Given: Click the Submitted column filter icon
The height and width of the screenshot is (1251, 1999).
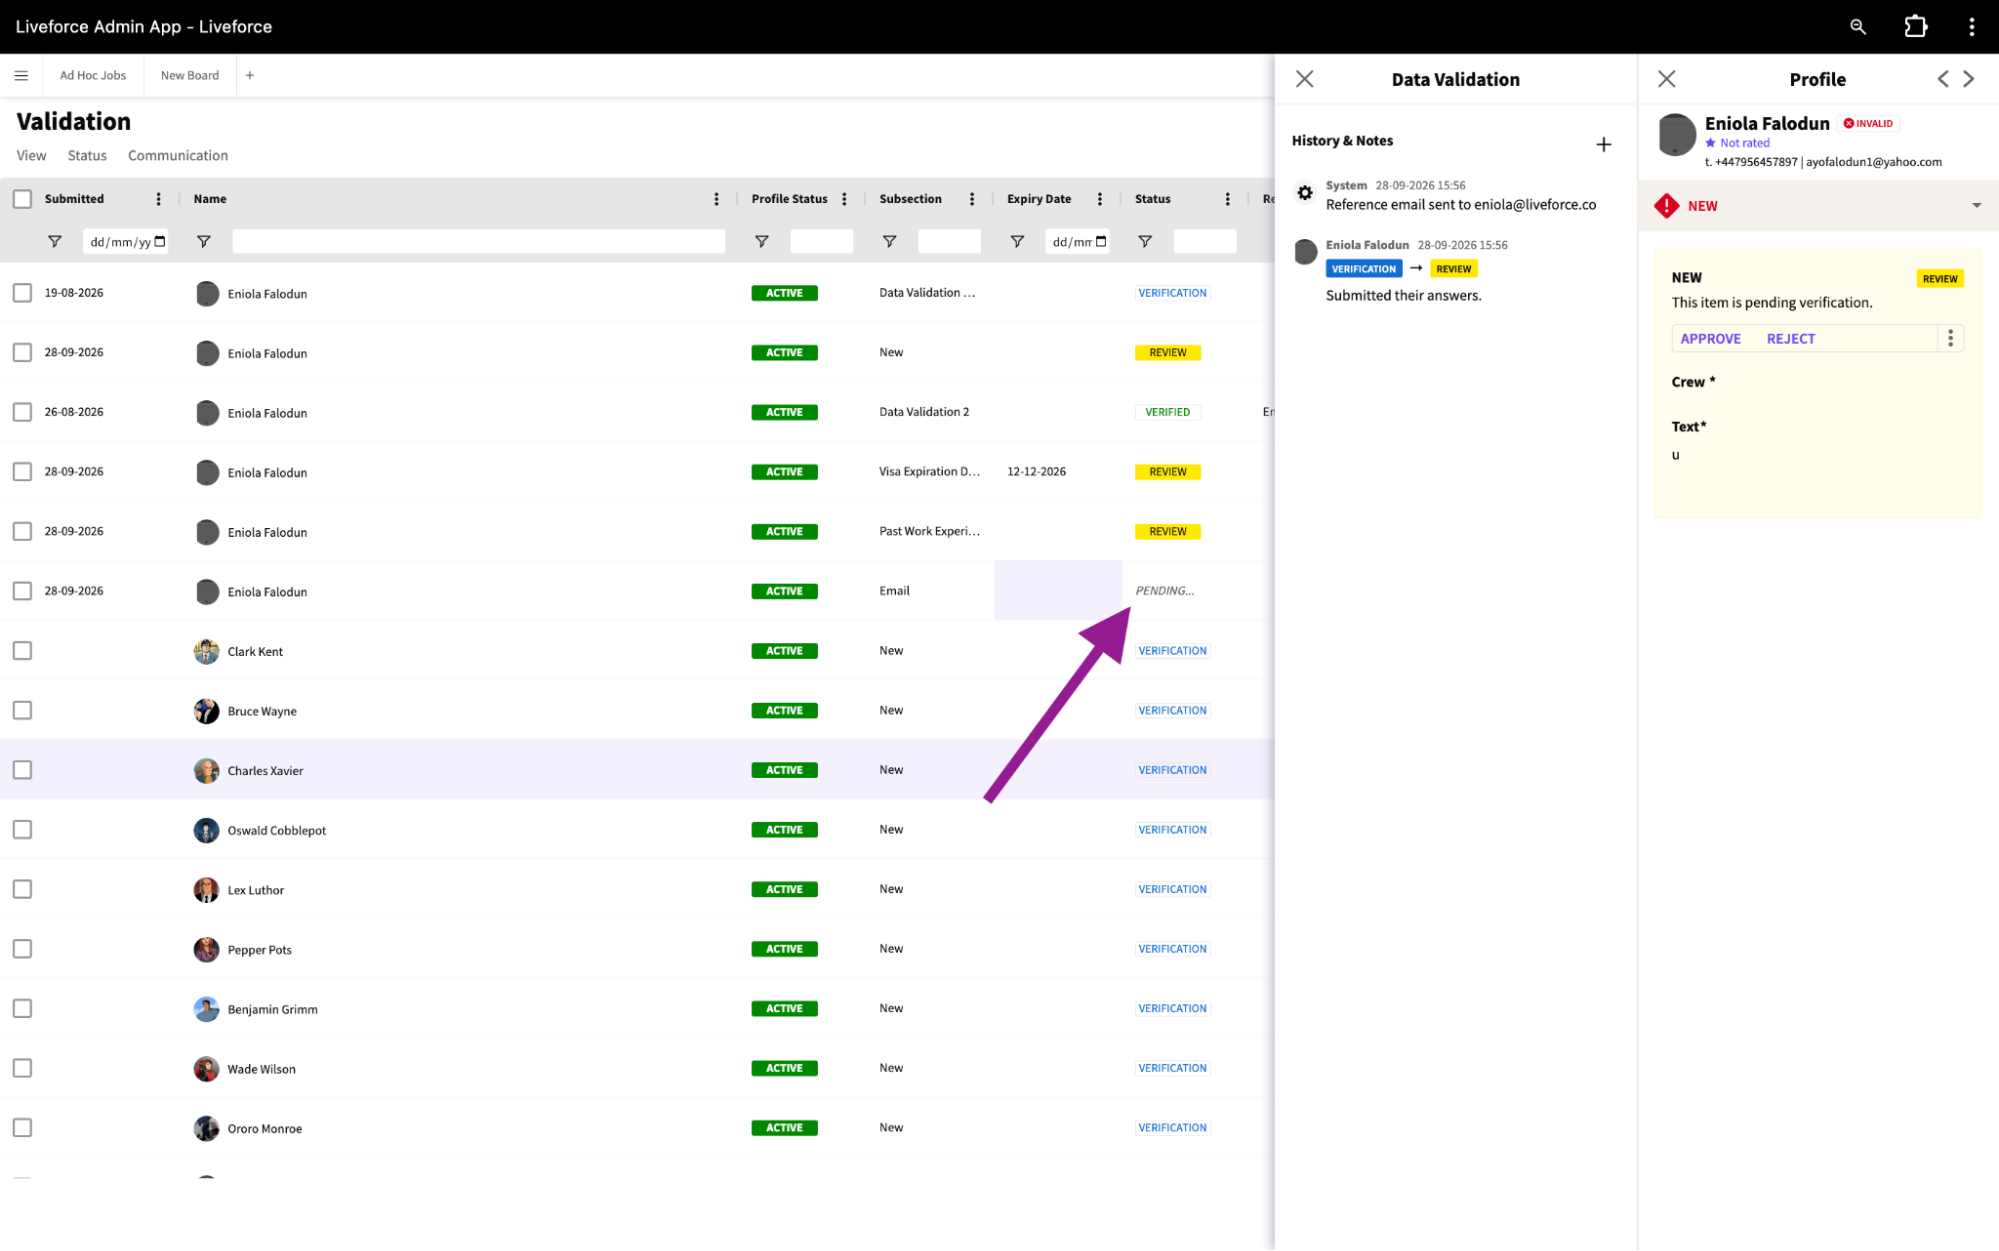Looking at the screenshot, I should 55,242.
